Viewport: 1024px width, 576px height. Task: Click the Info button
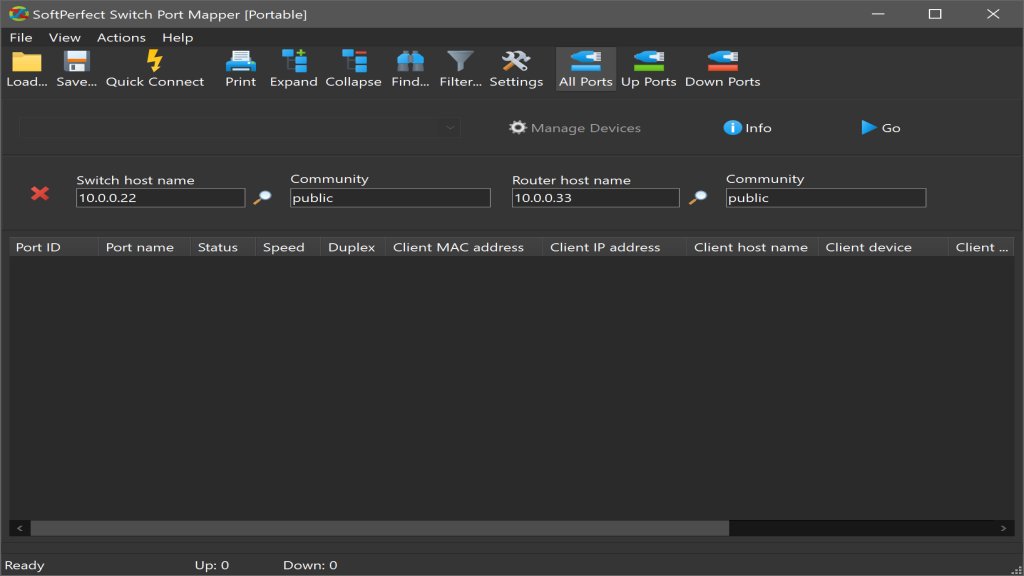[748, 128]
